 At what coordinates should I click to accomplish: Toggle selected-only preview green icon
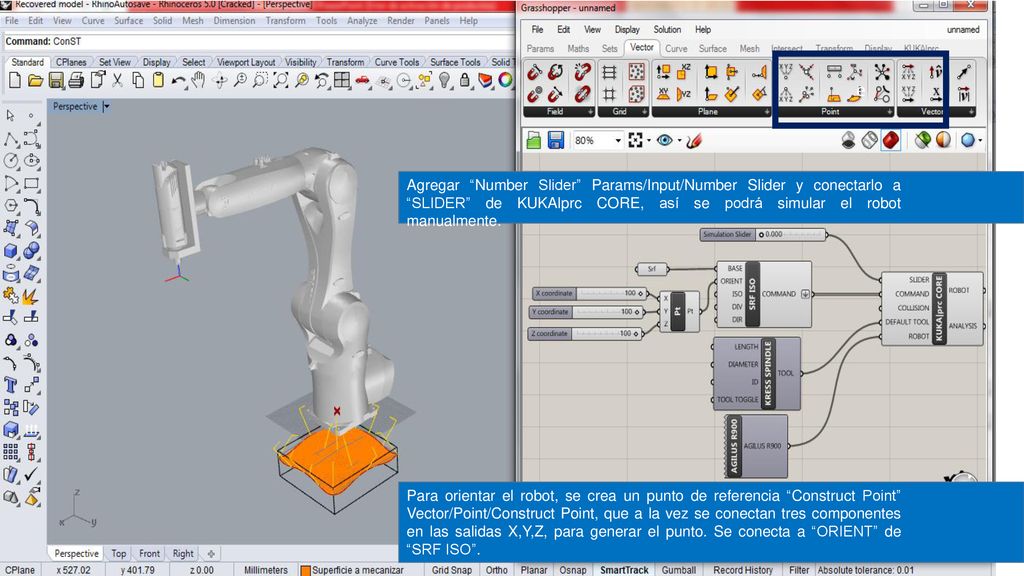point(922,140)
